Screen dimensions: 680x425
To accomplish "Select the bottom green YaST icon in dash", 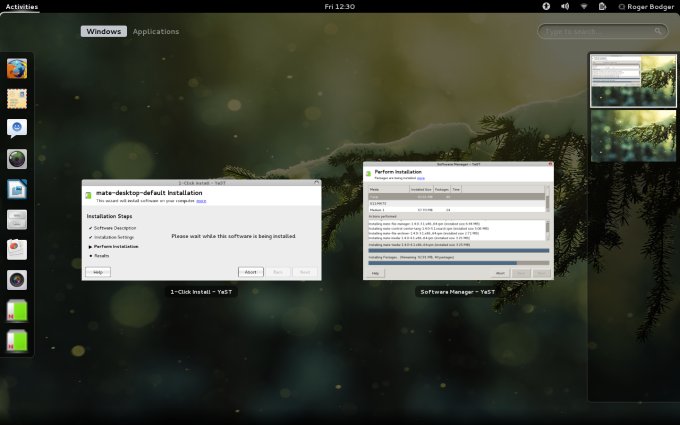I will pos(17,341).
